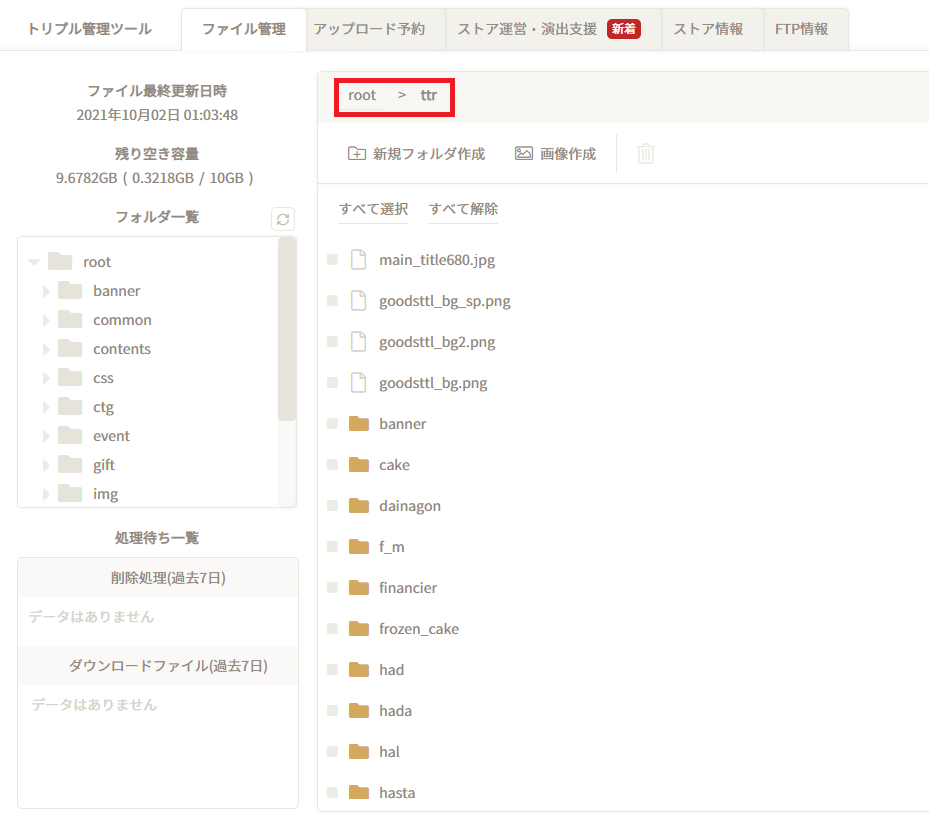The image size is (929, 827).
Task: Expand the gift folder in tree
Action: (46, 465)
